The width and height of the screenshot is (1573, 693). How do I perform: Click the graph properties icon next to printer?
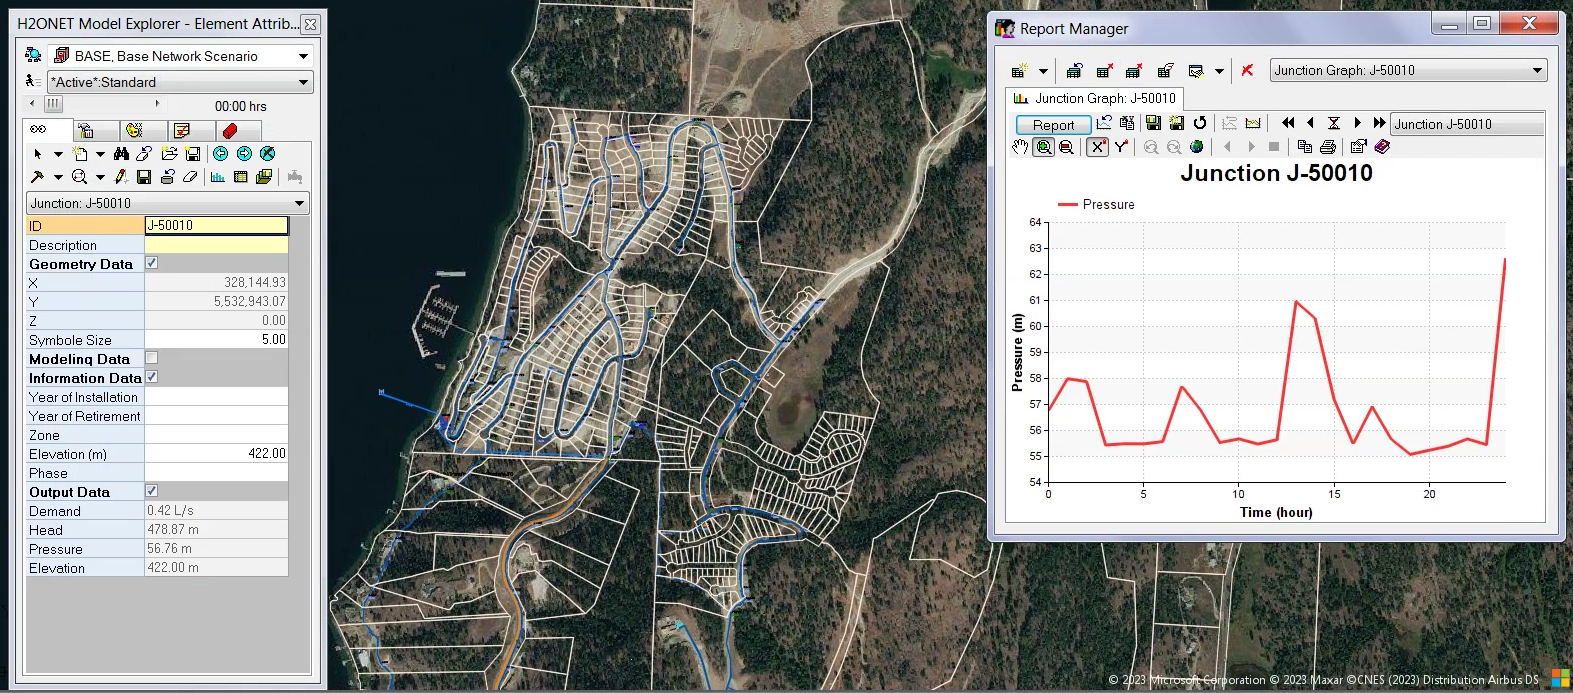1358,147
